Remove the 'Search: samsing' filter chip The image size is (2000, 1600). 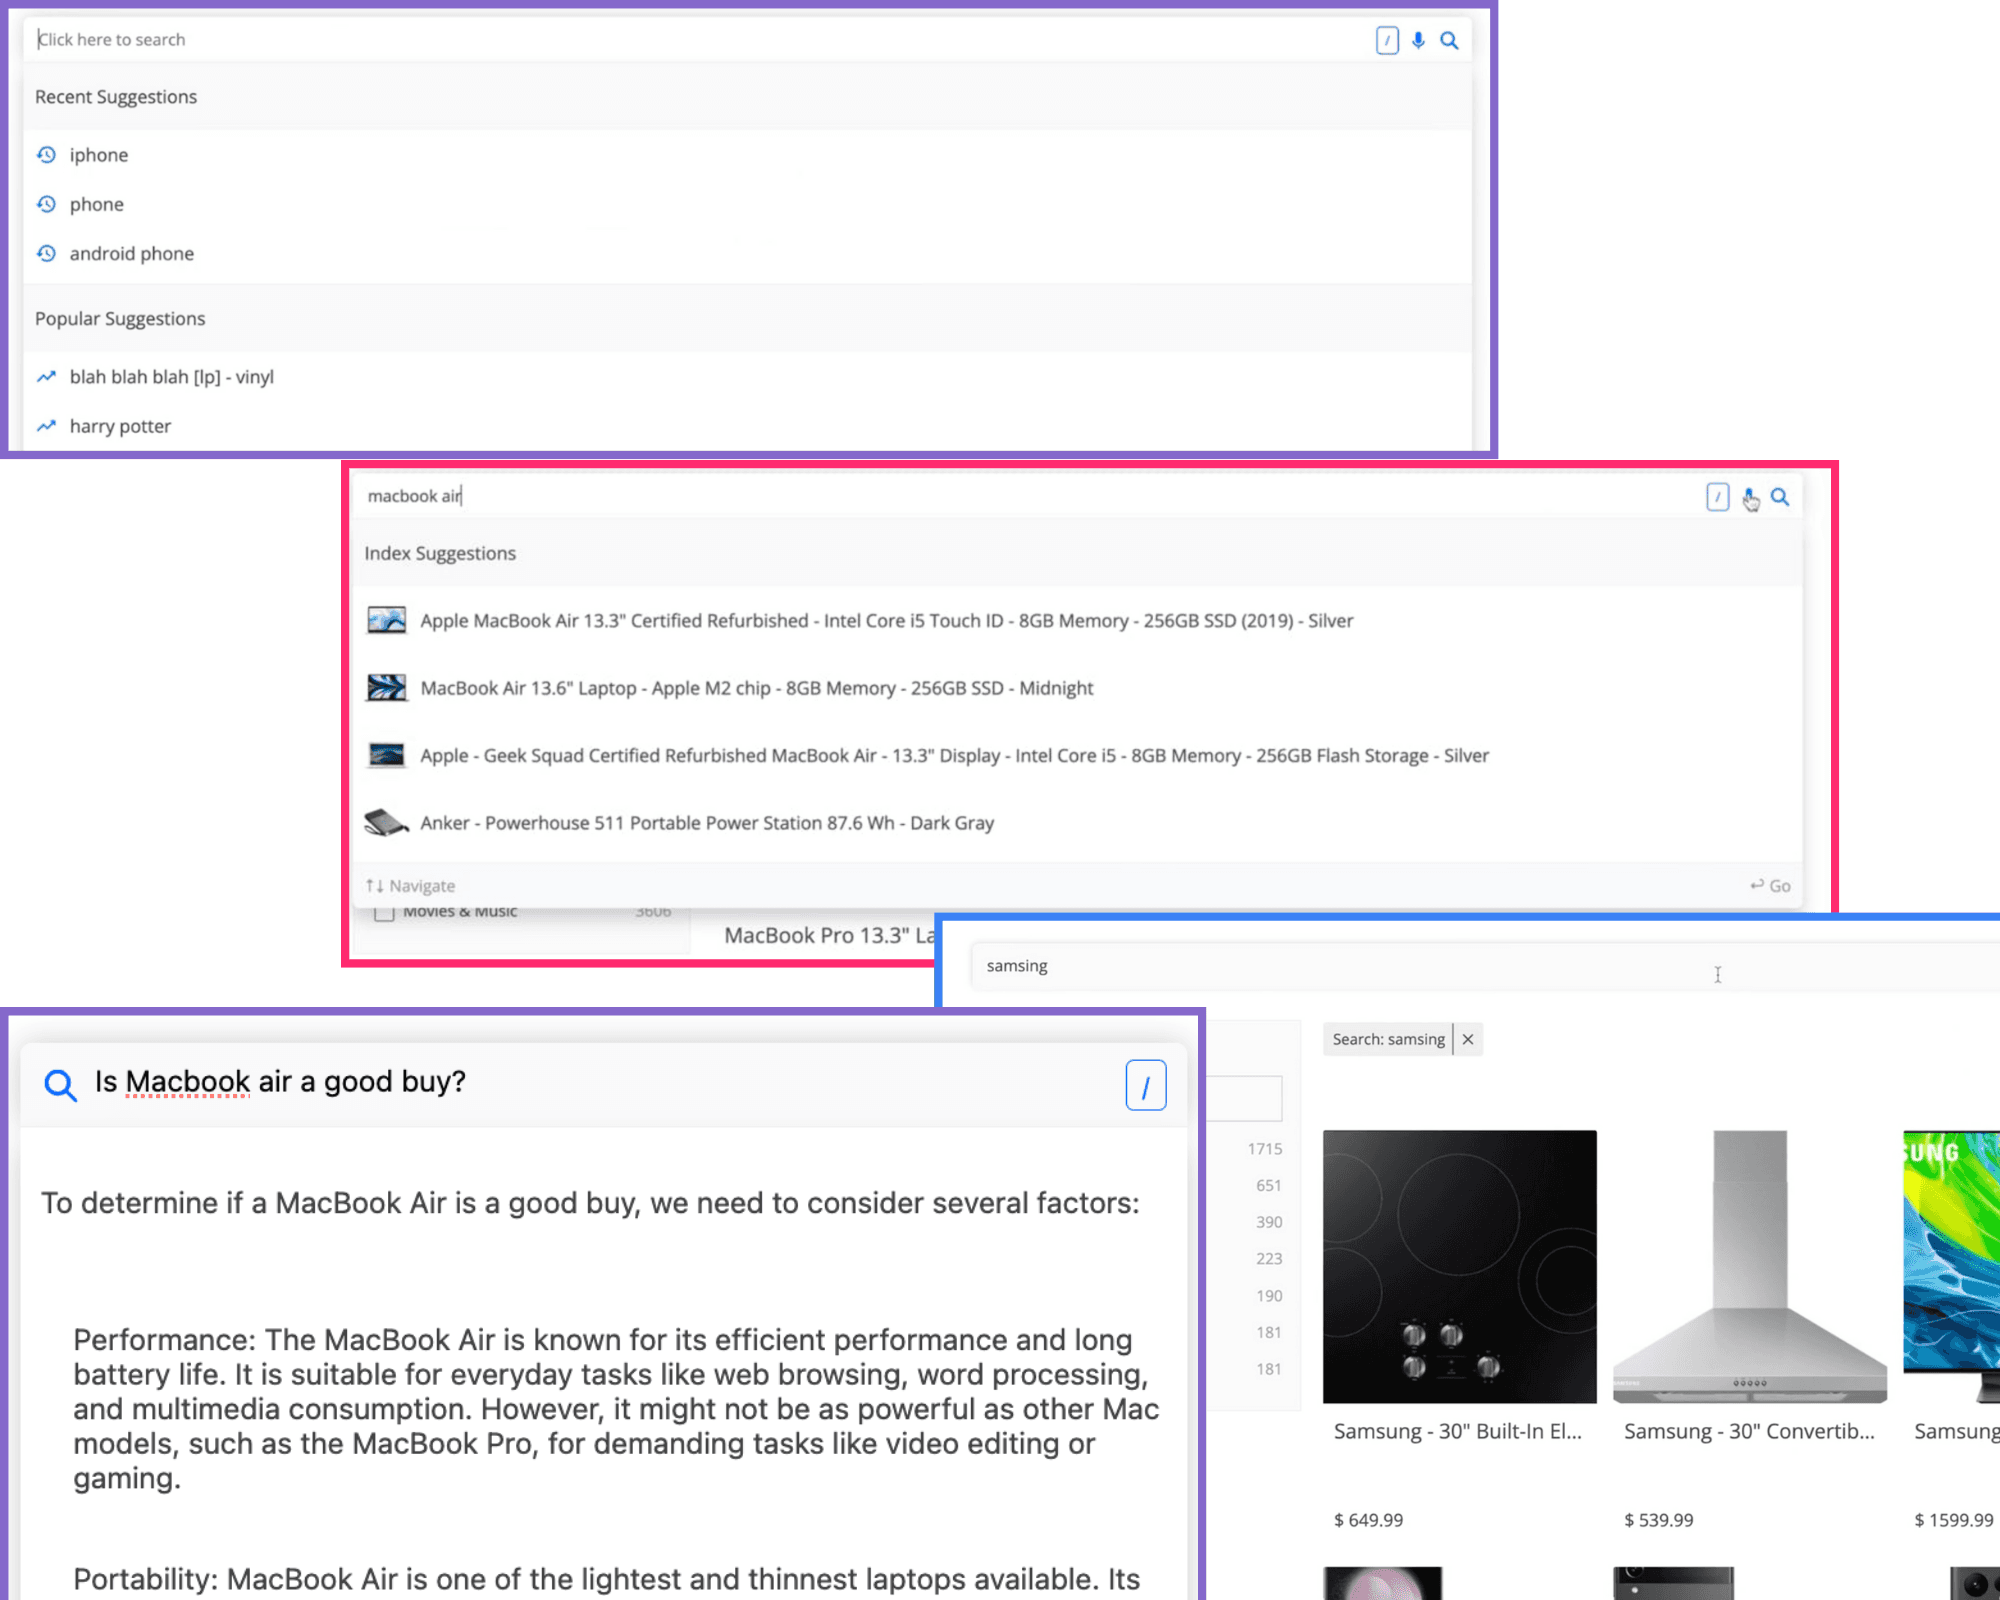tap(1467, 1039)
